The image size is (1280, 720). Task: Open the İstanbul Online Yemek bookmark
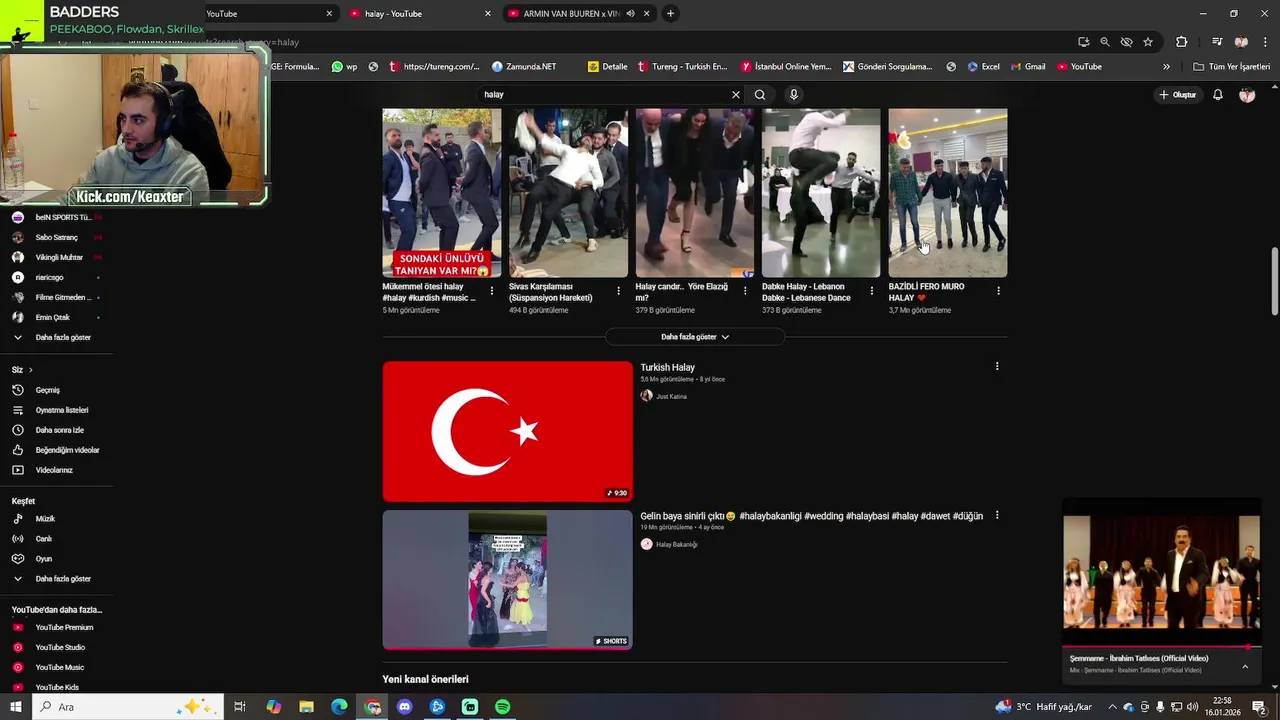pyautogui.click(x=786, y=67)
